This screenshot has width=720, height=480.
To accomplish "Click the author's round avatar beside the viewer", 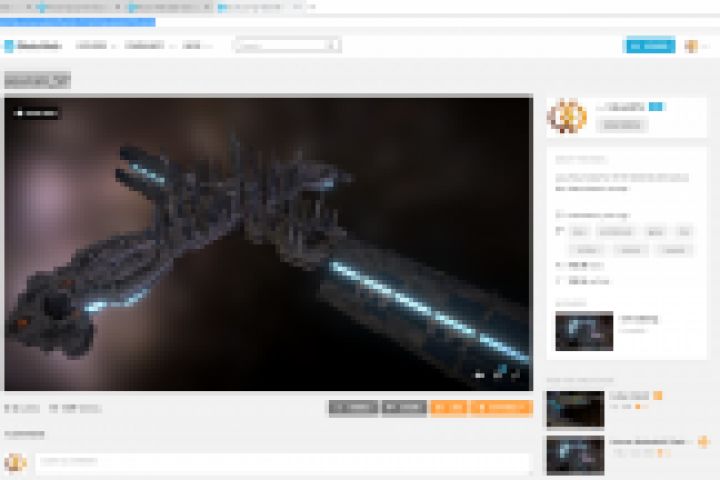I will click(567, 117).
